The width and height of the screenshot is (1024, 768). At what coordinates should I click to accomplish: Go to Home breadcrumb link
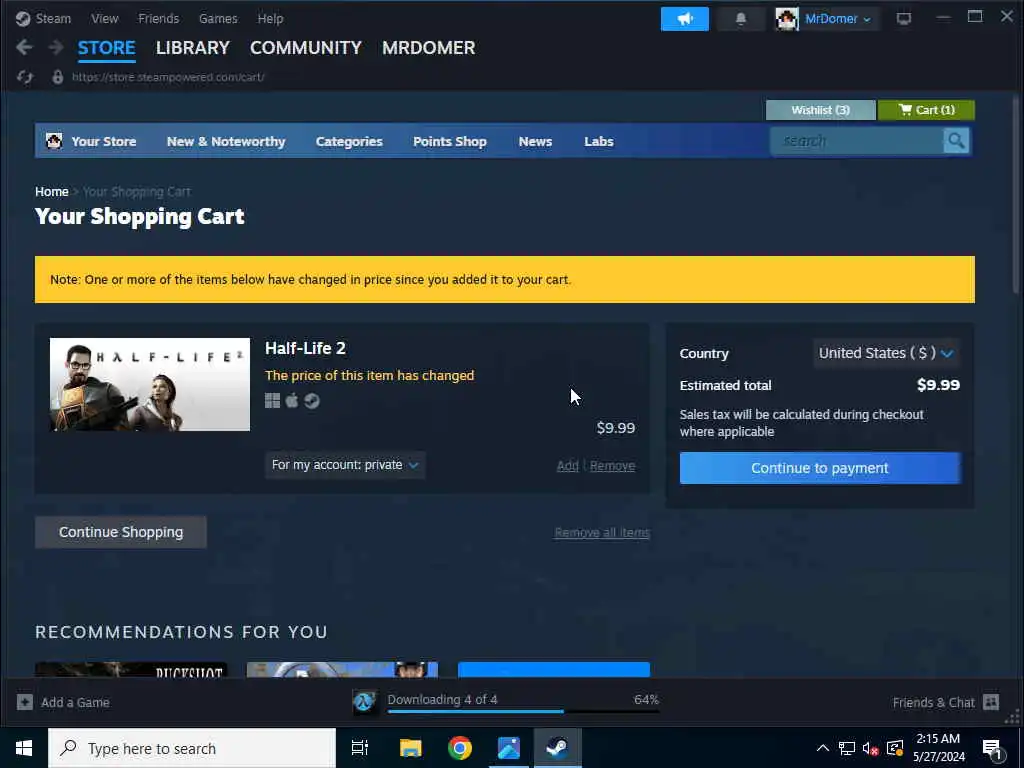point(52,191)
